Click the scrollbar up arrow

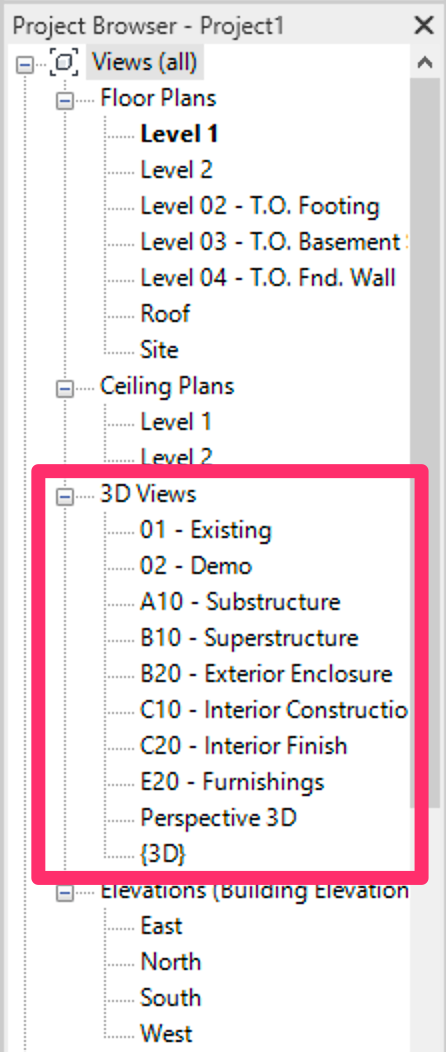424,62
